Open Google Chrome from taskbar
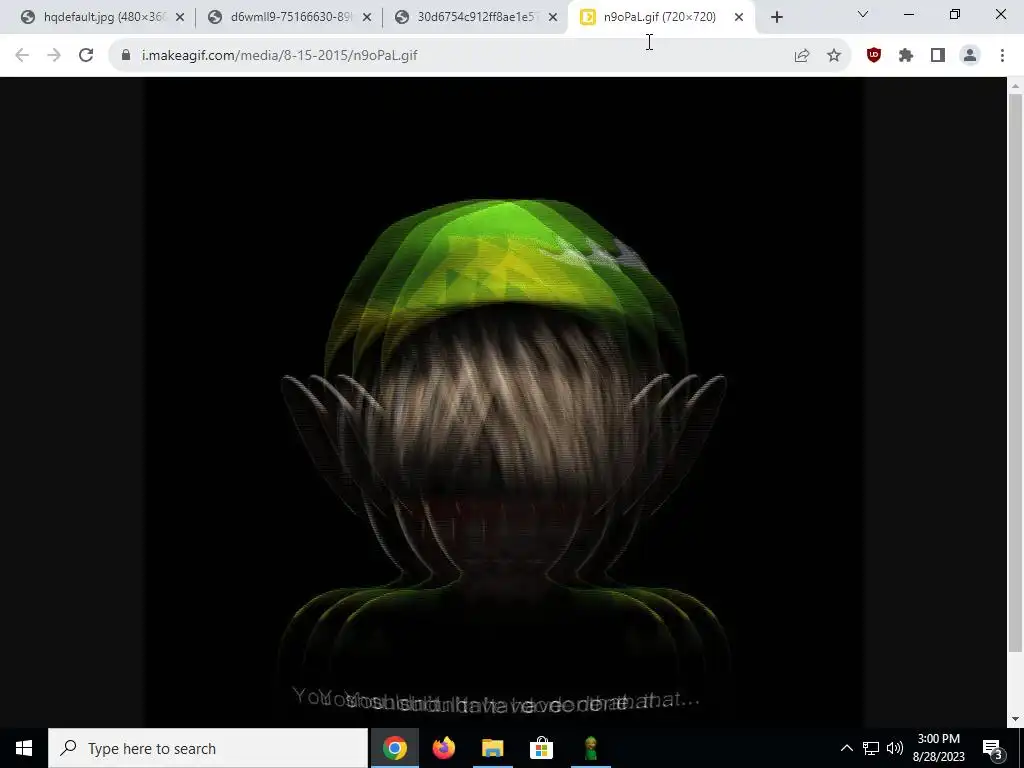Viewport: 1024px width, 768px height. [x=394, y=748]
